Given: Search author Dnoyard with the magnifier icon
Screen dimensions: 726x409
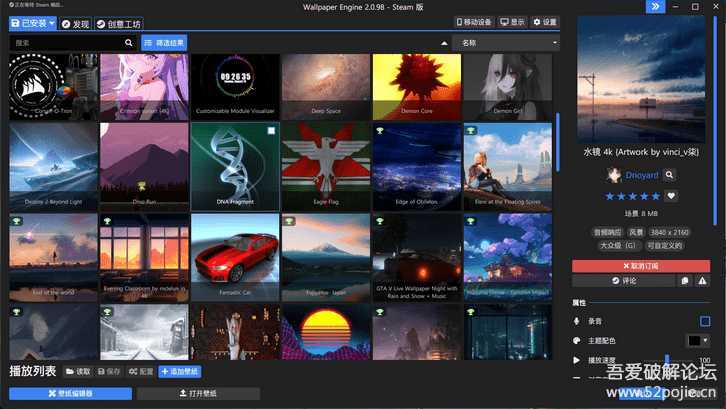Looking at the screenshot, I should [x=670, y=175].
